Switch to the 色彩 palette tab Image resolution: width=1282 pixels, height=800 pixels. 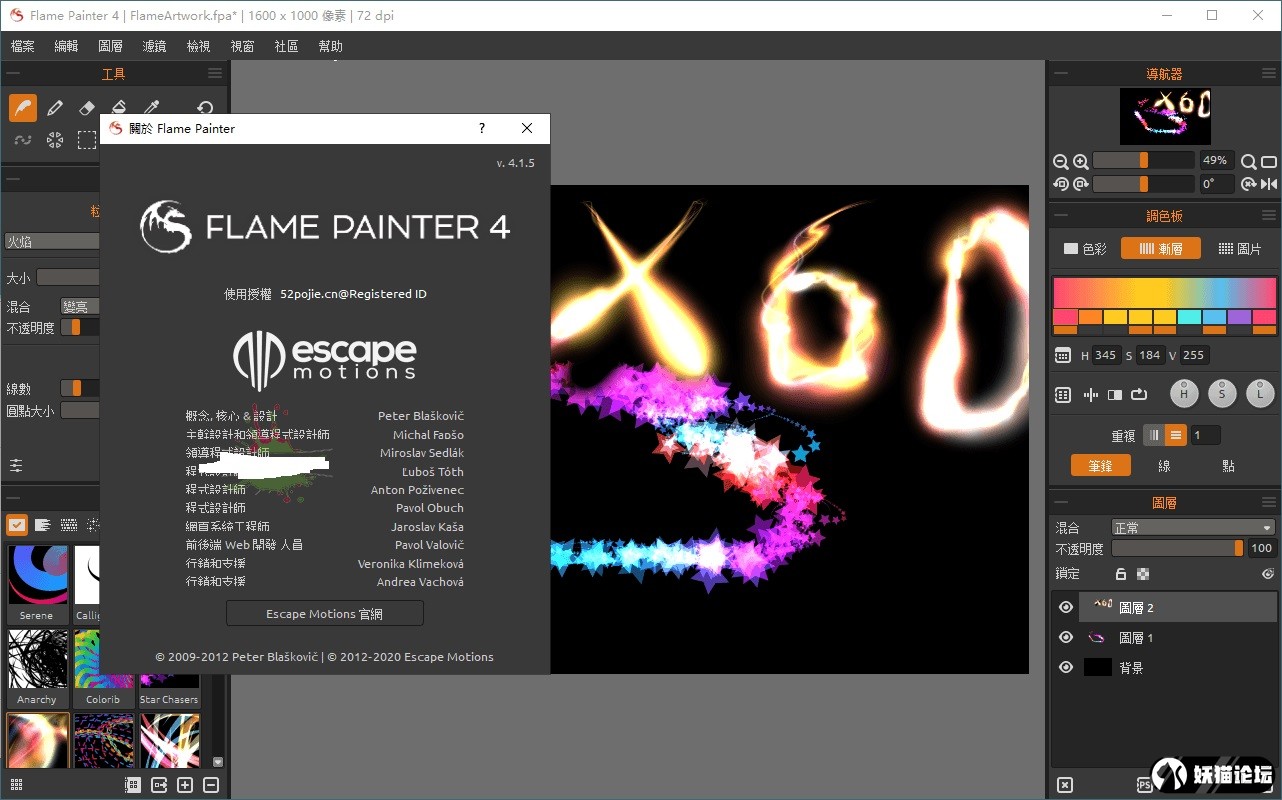[x=1085, y=248]
